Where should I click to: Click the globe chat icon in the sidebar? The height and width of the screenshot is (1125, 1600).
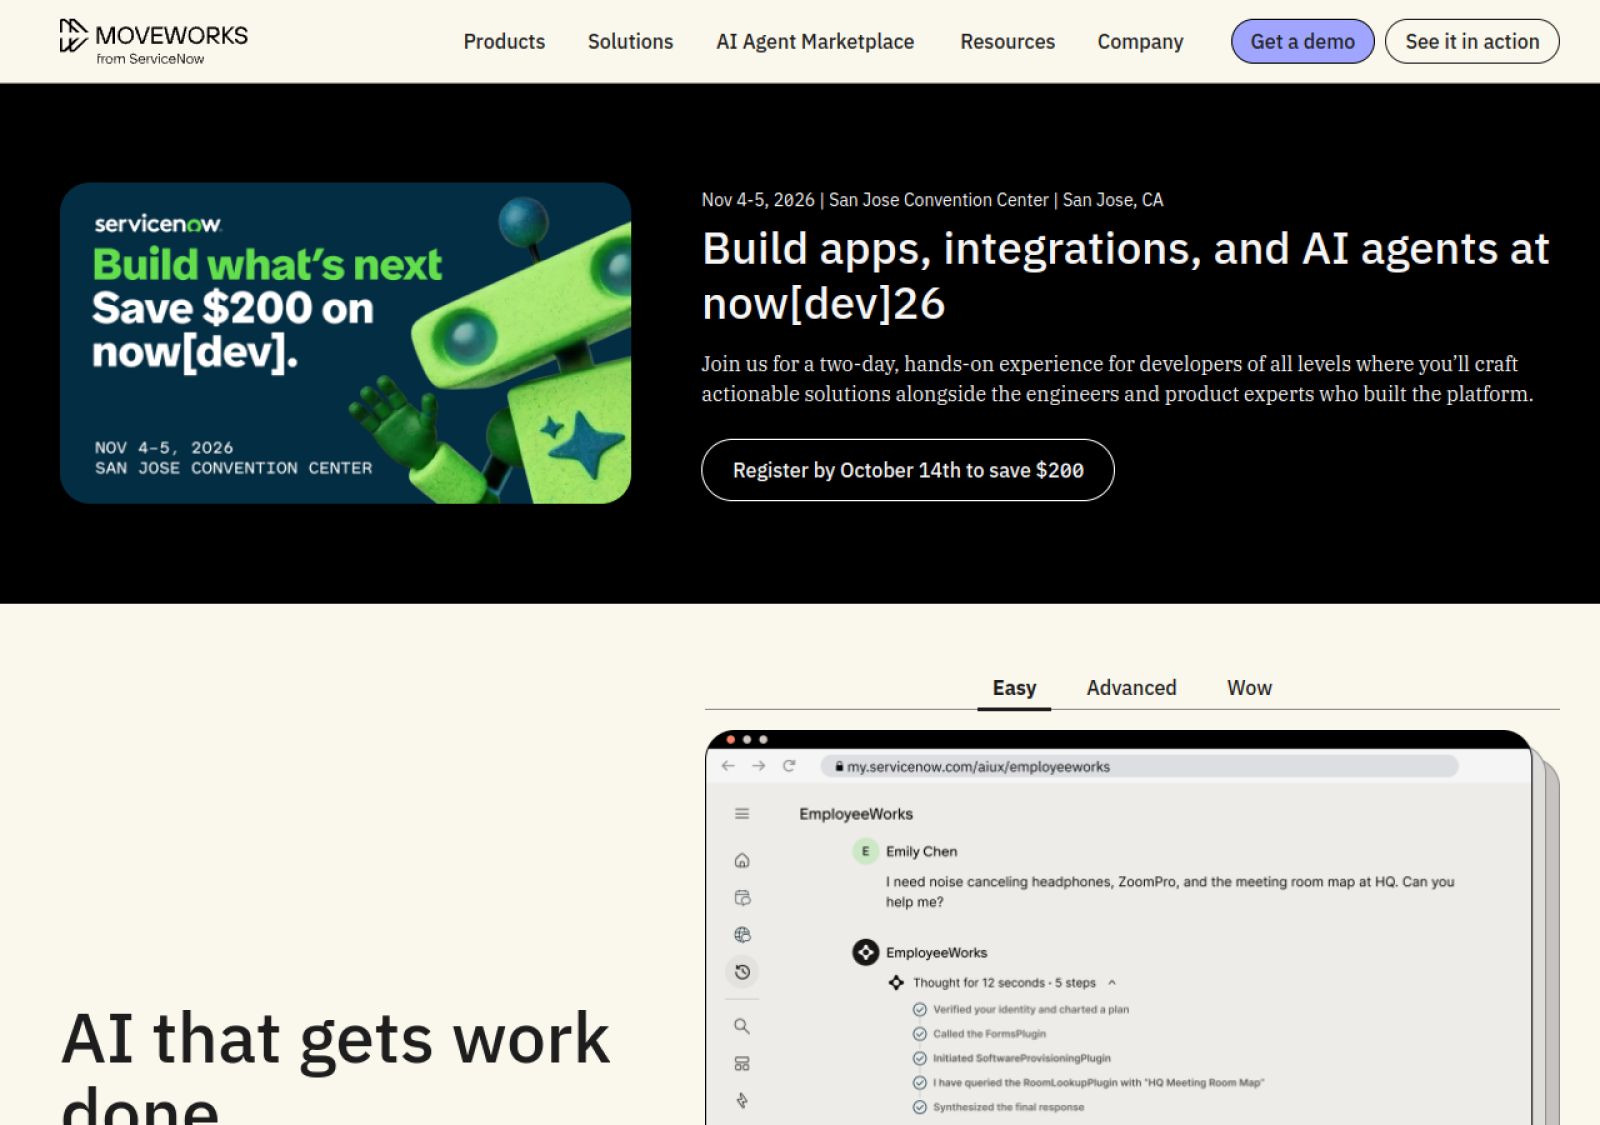click(742, 935)
